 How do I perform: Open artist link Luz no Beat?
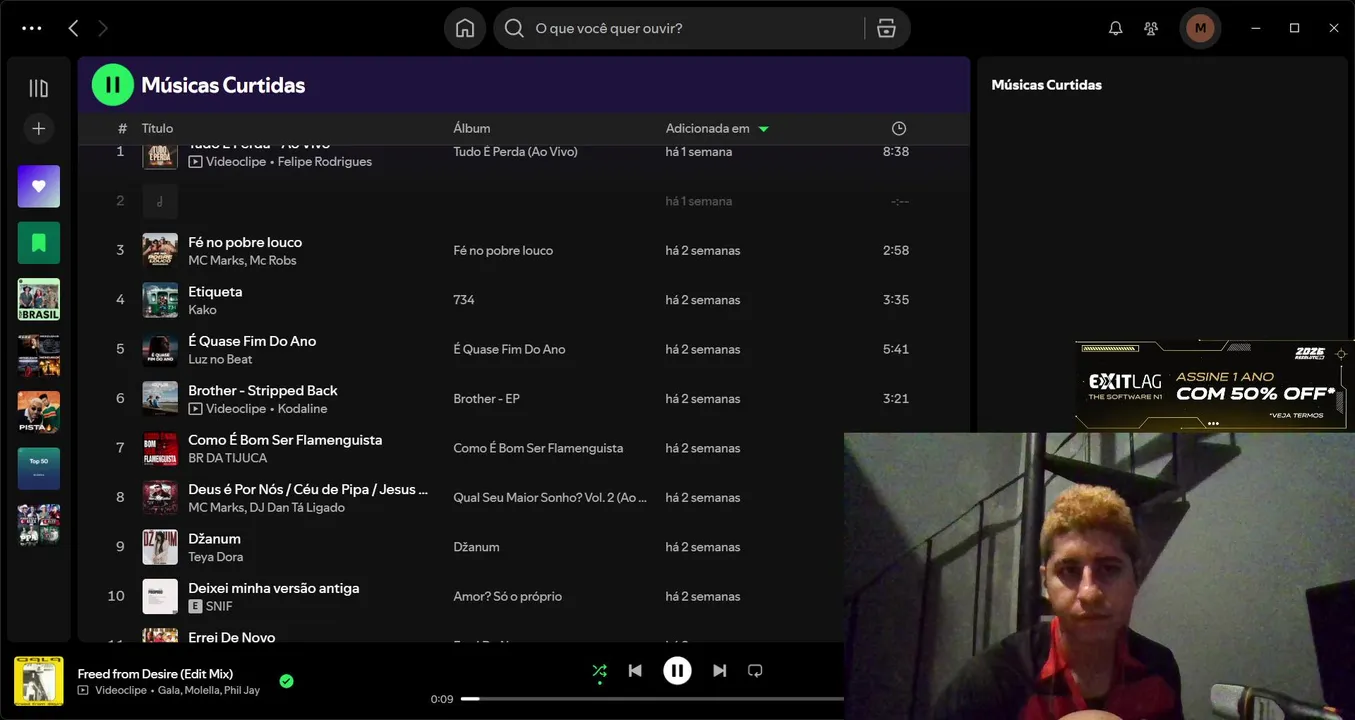[220, 359]
